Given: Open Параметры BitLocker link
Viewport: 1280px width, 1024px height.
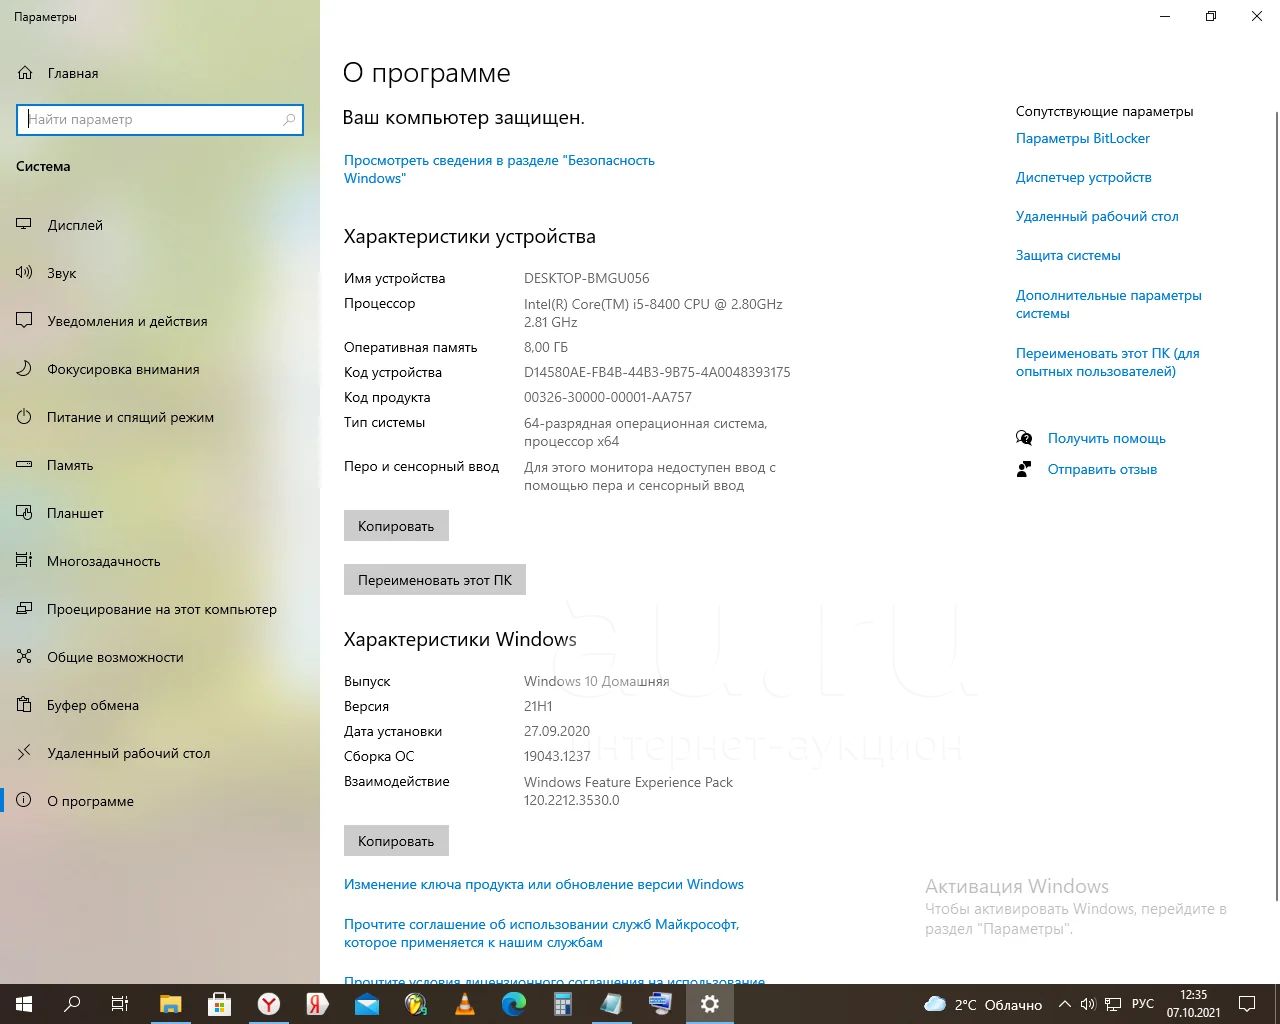Looking at the screenshot, I should click(x=1083, y=138).
